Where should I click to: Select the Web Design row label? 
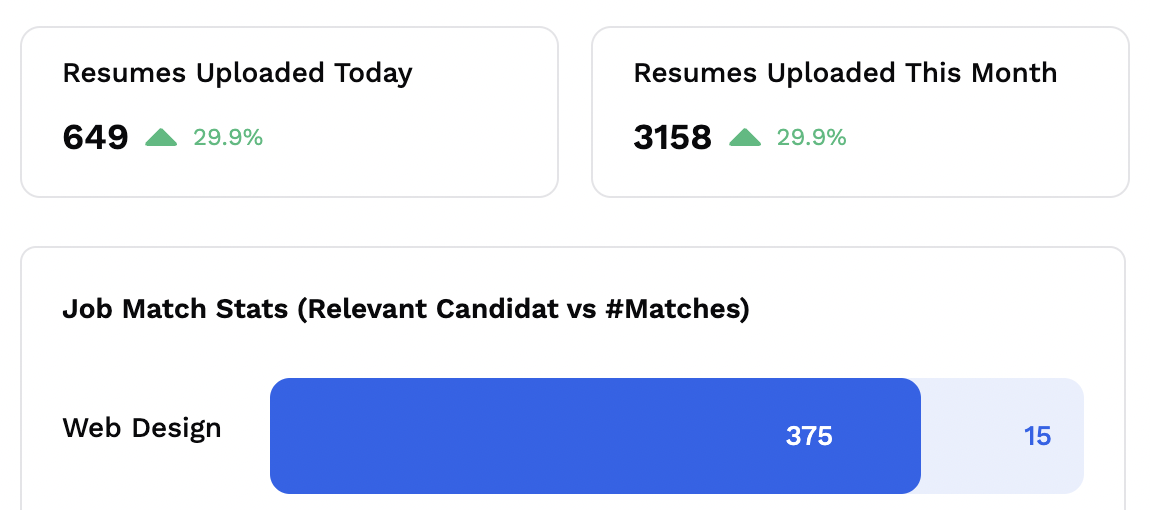[x=142, y=429]
